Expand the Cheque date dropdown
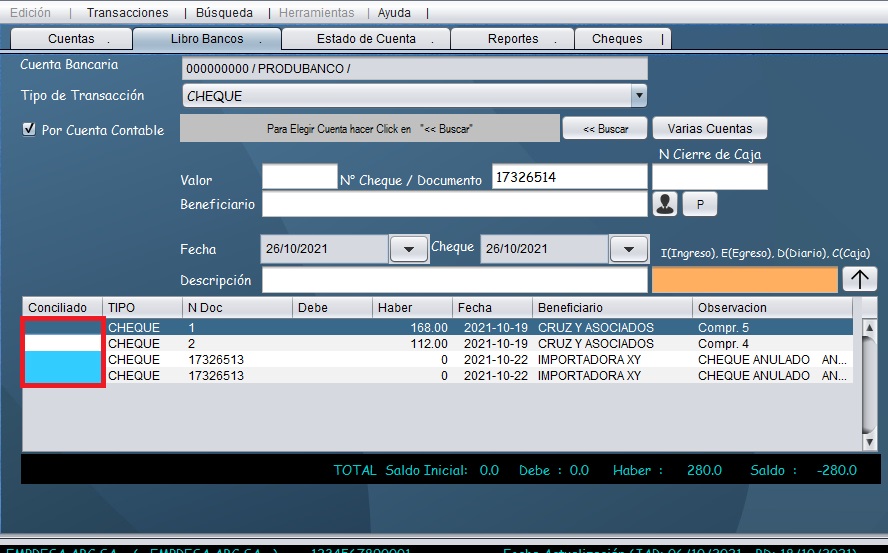Image resolution: width=888 pixels, height=553 pixels. click(x=628, y=249)
